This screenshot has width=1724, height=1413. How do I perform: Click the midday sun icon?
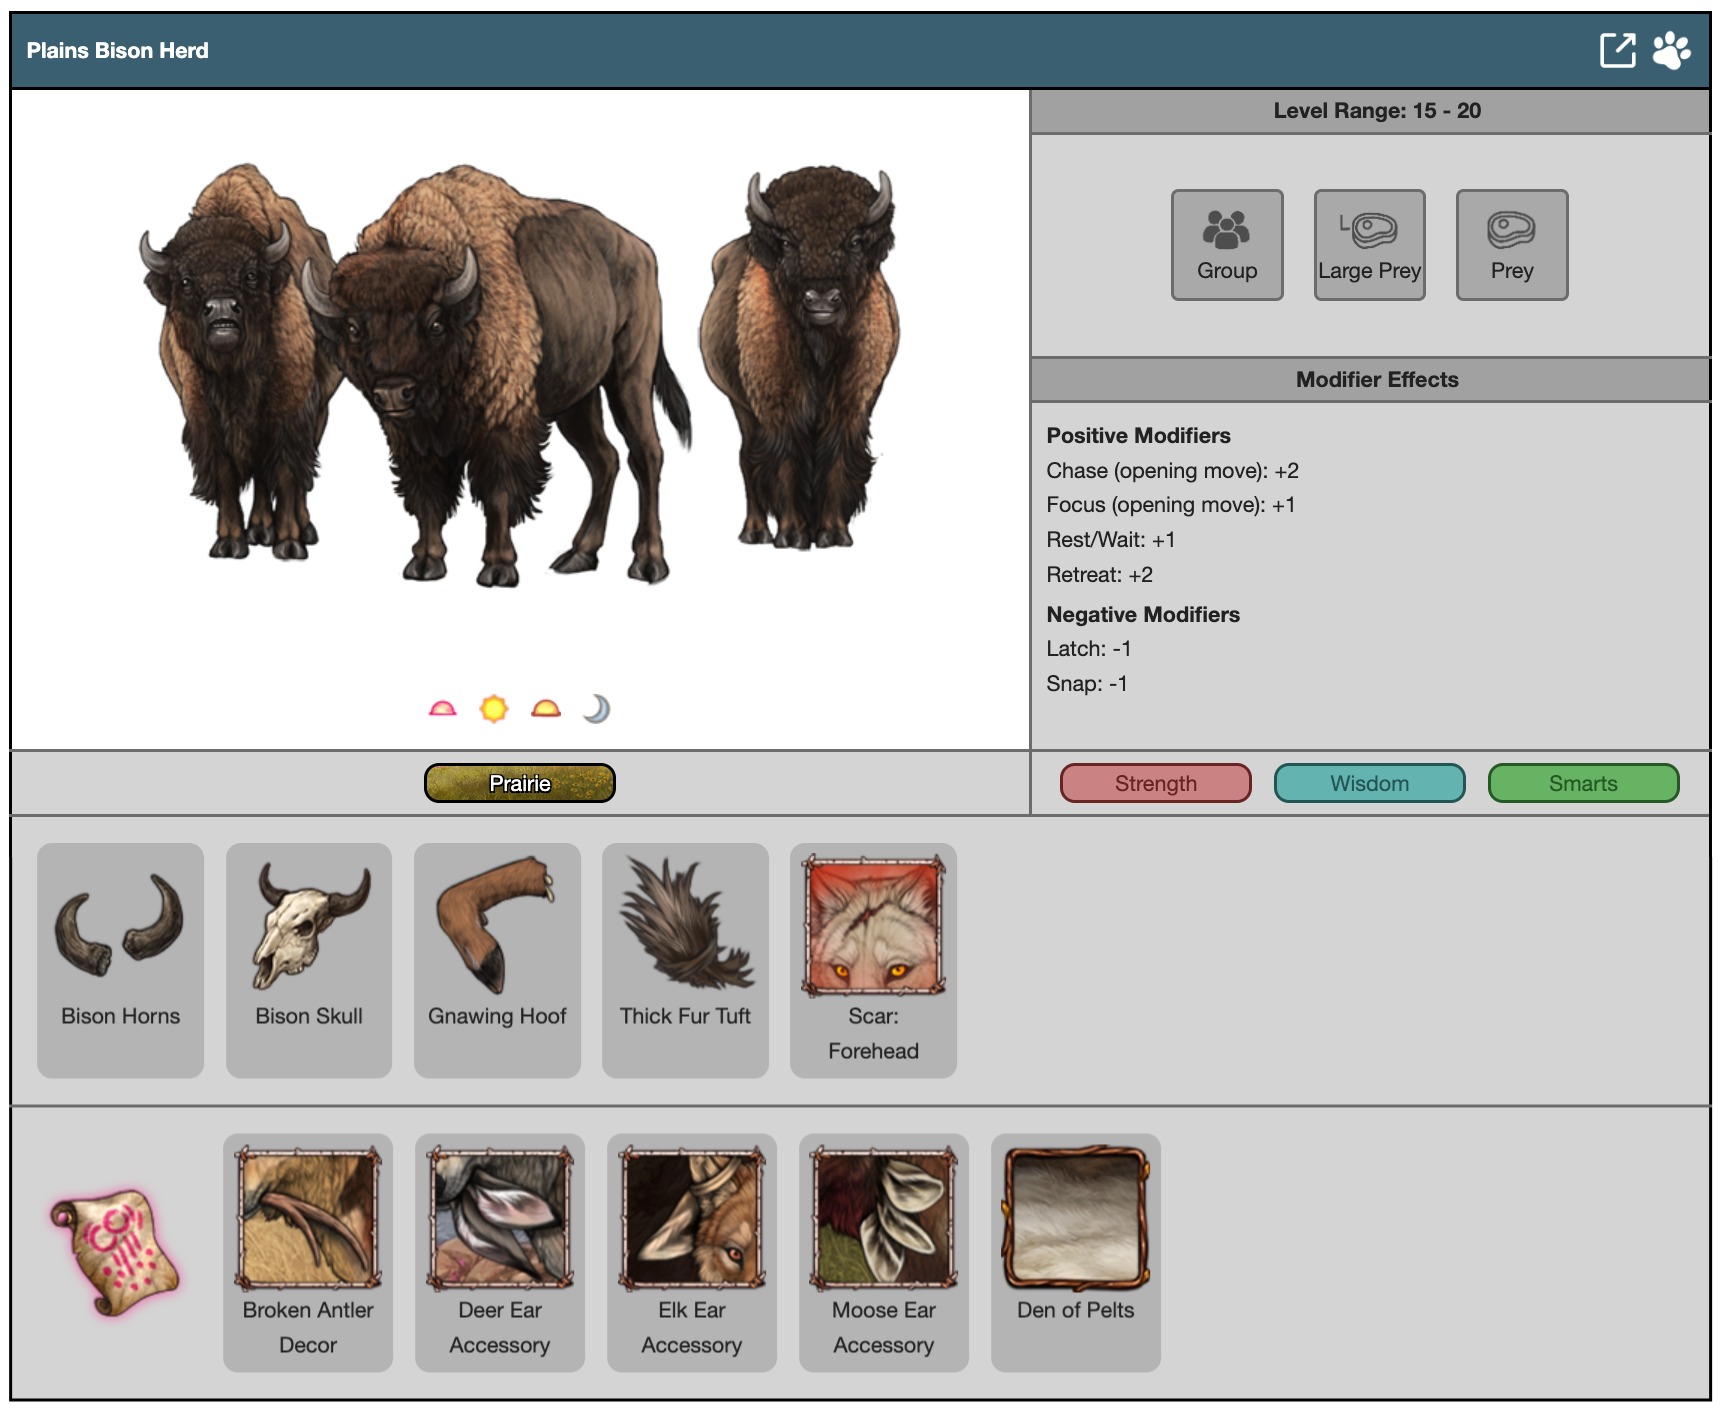(x=494, y=709)
